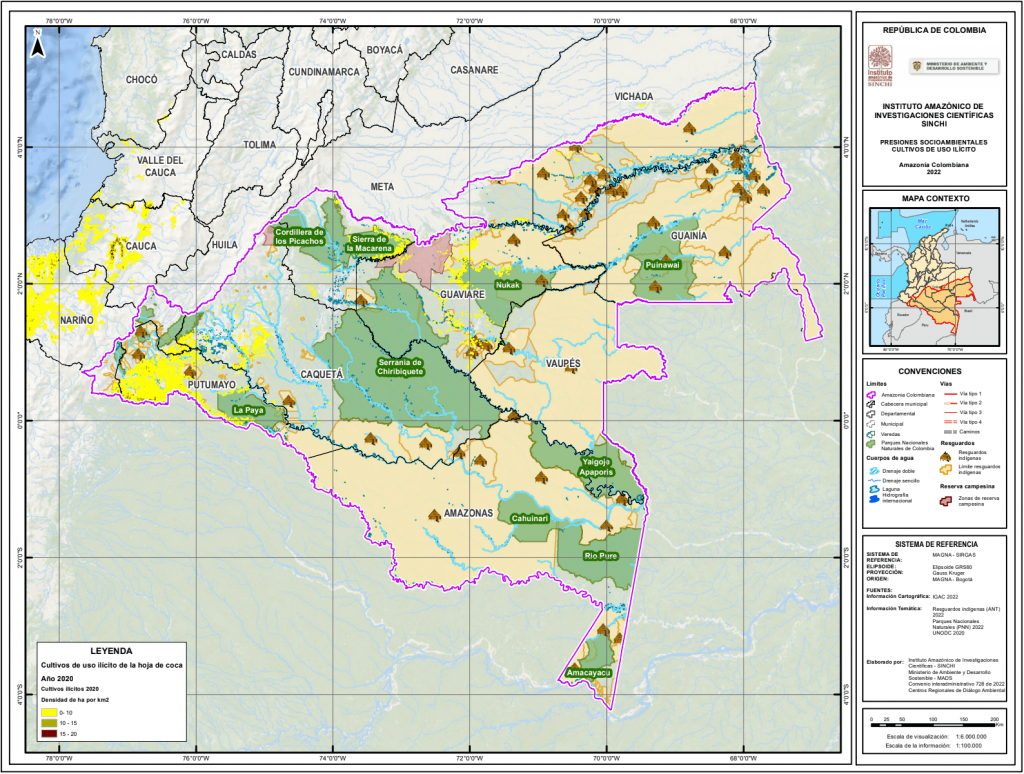Click the olive 10-15 density swatch
The height and width of the screenshot is (774, 1024).
pos(48,723)
